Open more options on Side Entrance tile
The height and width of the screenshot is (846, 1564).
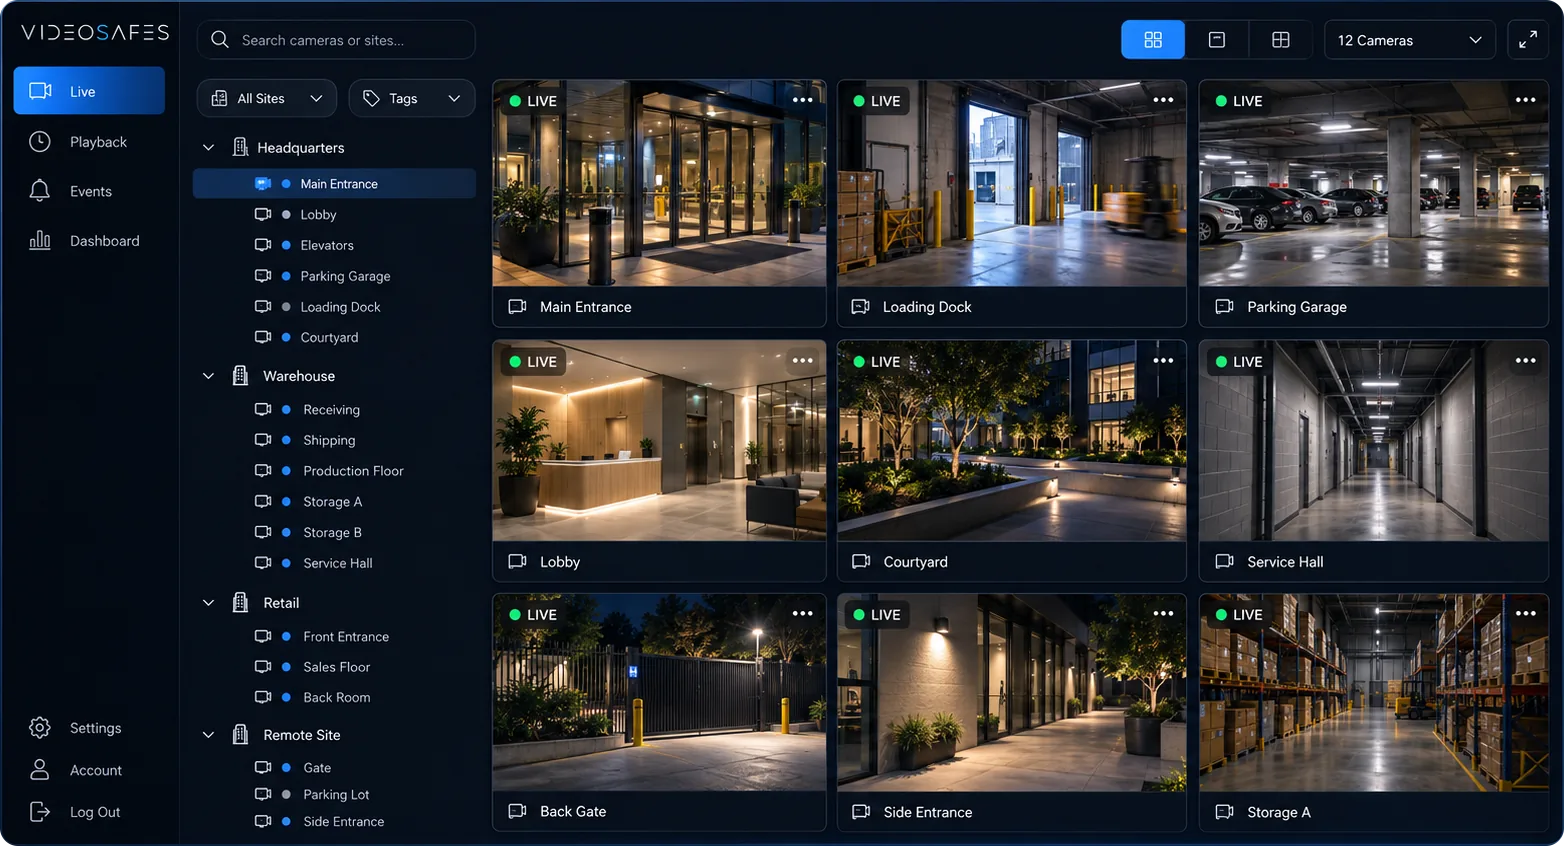[1163, 614]
